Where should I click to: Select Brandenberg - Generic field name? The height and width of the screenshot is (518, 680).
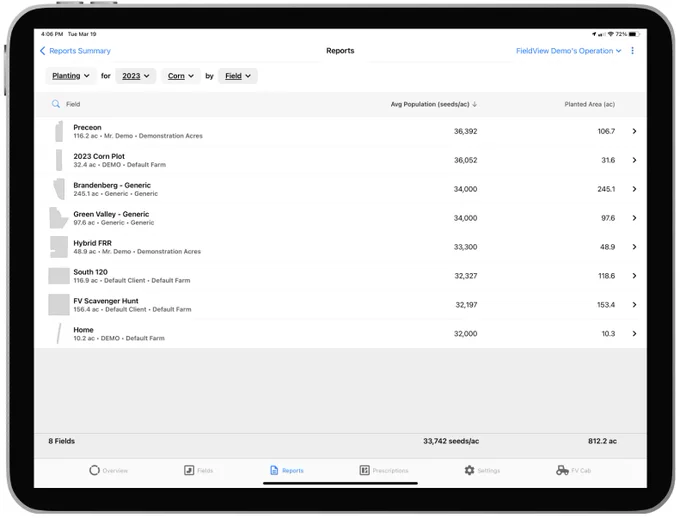tap(112, 185)
